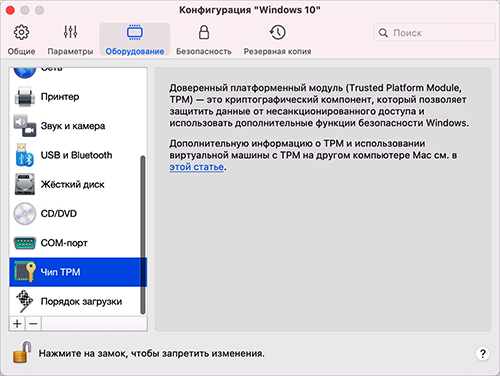Select Звук и камера label
The width and height of the screenshot is (500, 376).
click(x=73, y=126)
